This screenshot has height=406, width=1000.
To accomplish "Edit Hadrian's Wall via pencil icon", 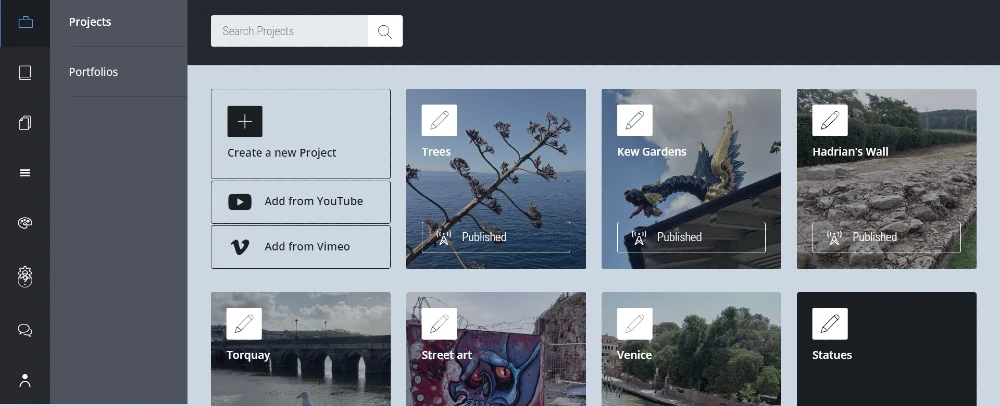I will [x=830, y=120].
